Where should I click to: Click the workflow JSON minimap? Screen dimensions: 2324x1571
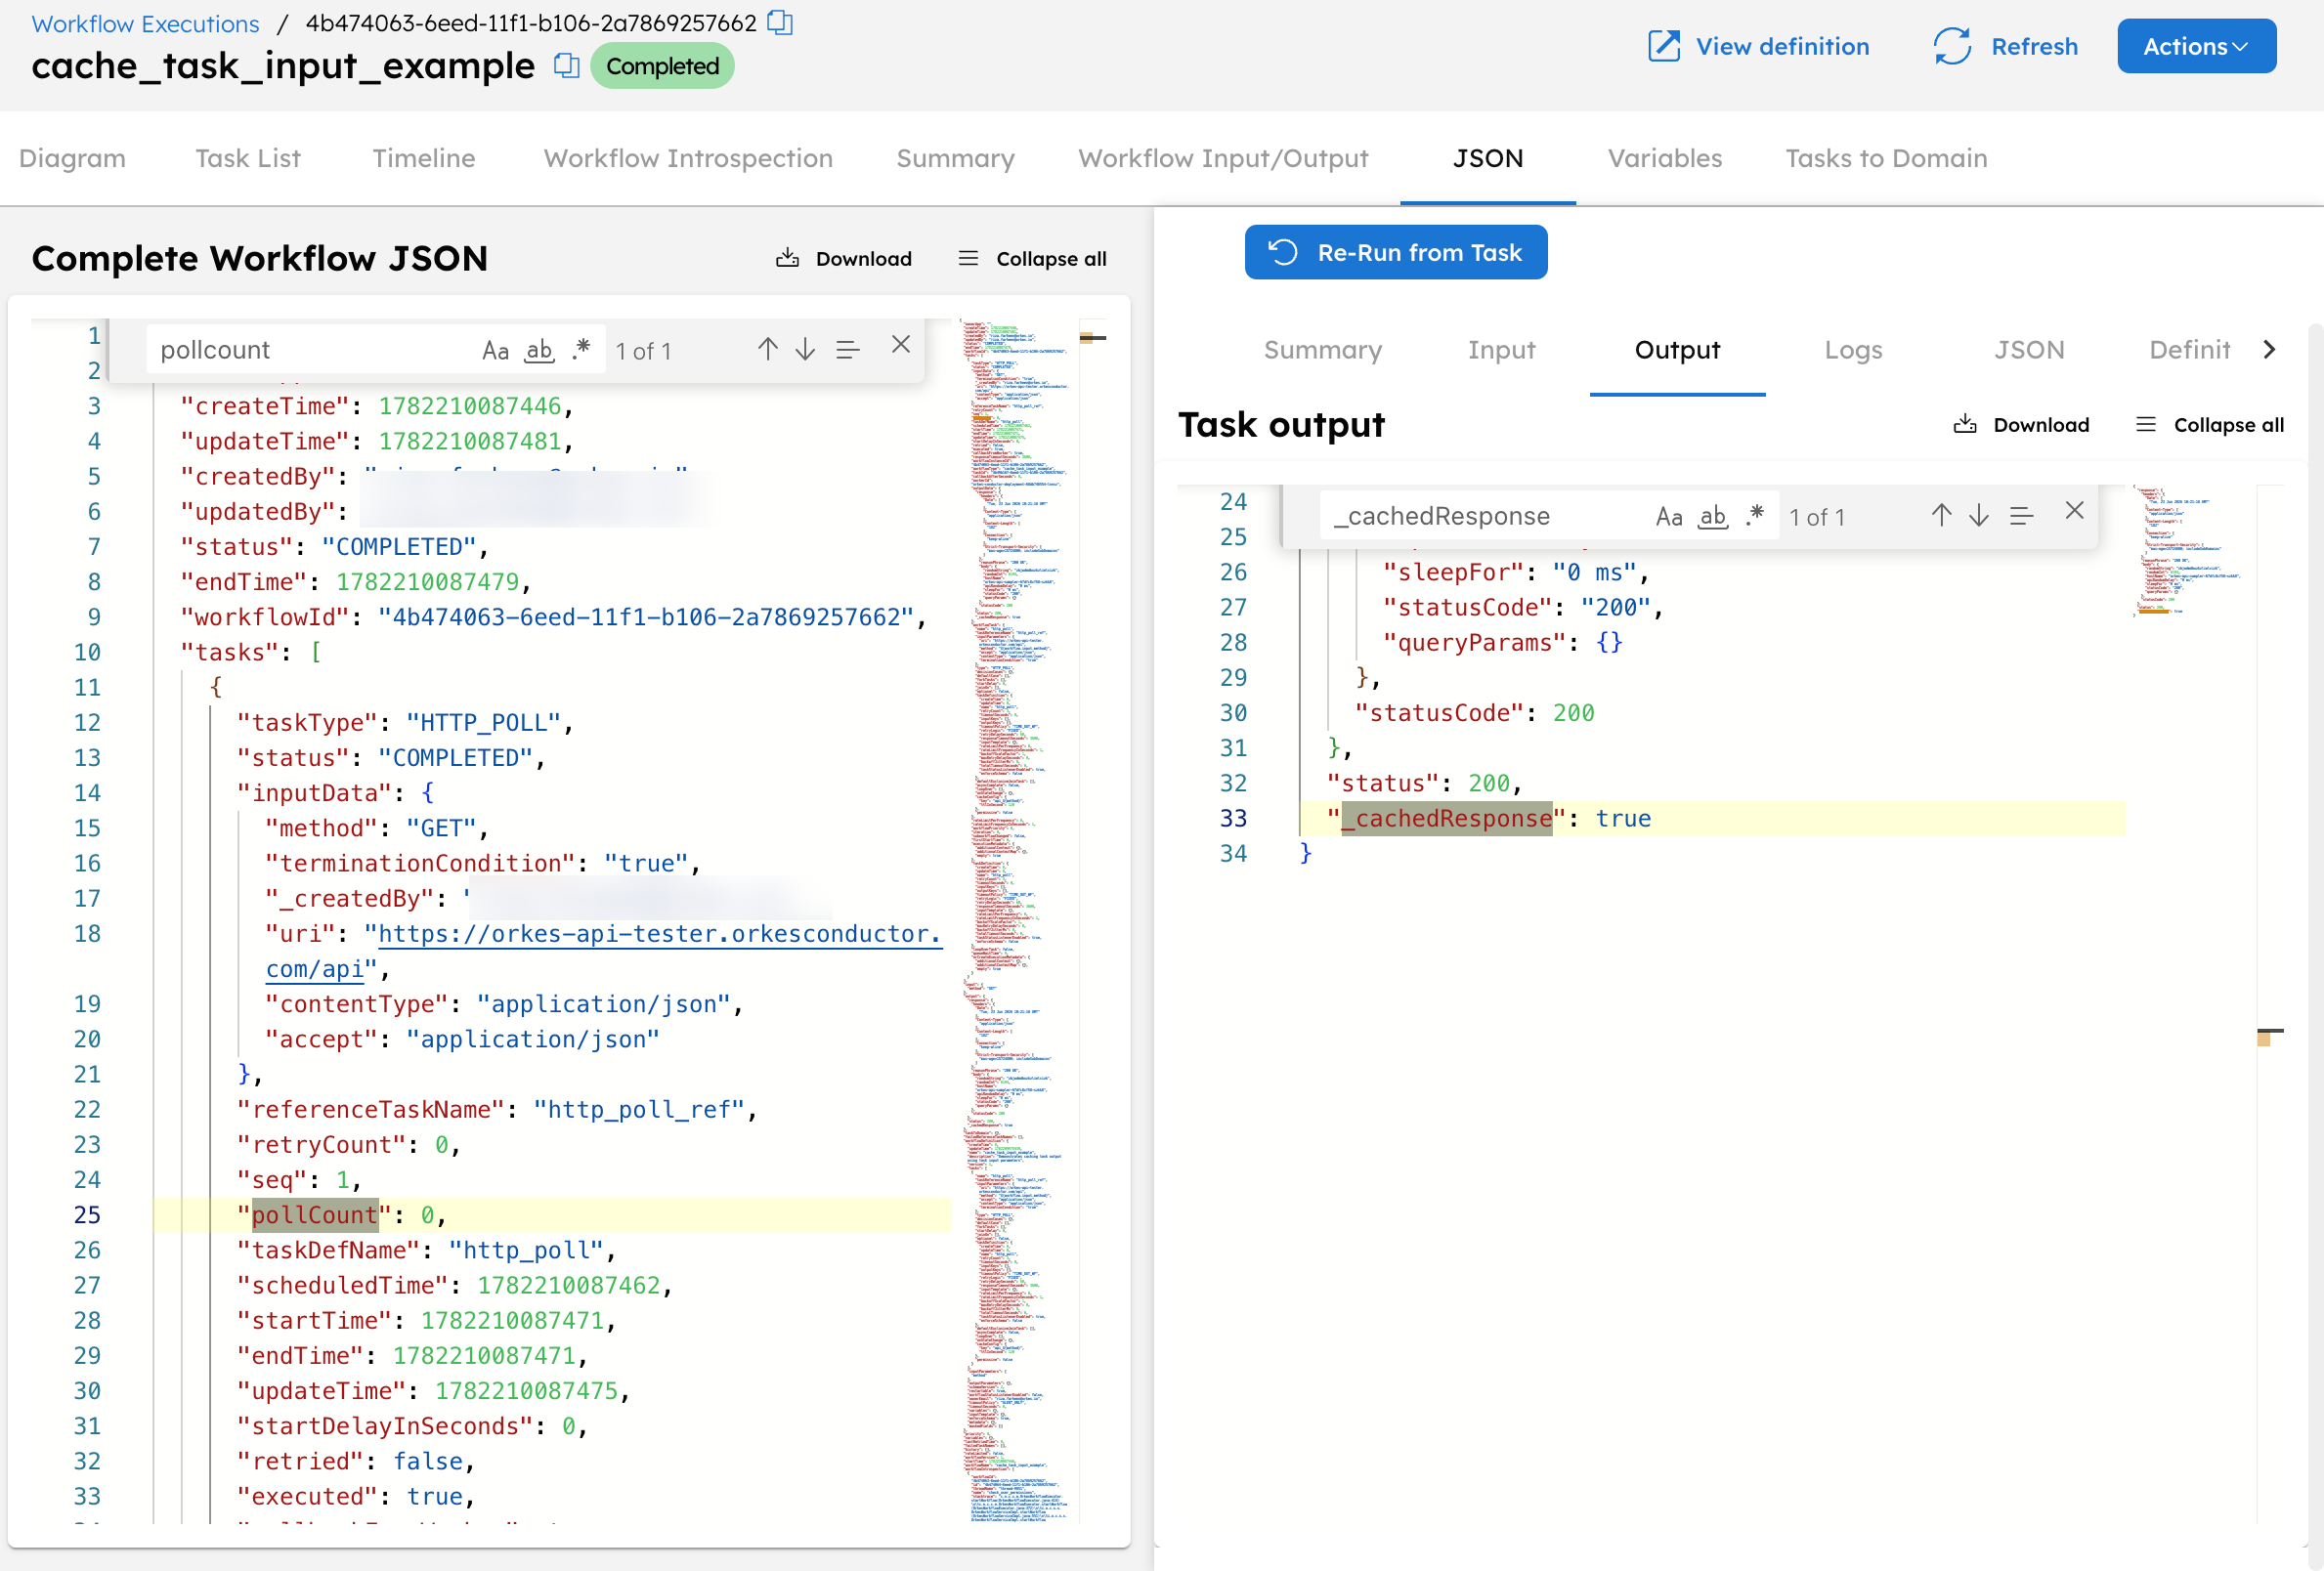point(1017,920)
